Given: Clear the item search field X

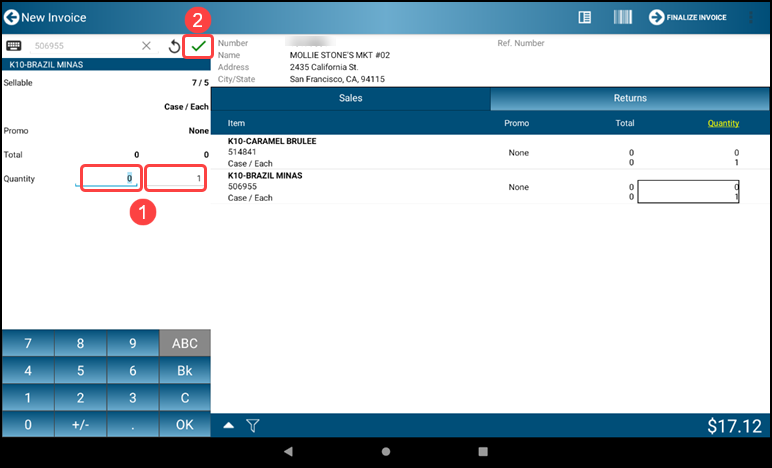Looking at the screenshot, I should 146,46.
